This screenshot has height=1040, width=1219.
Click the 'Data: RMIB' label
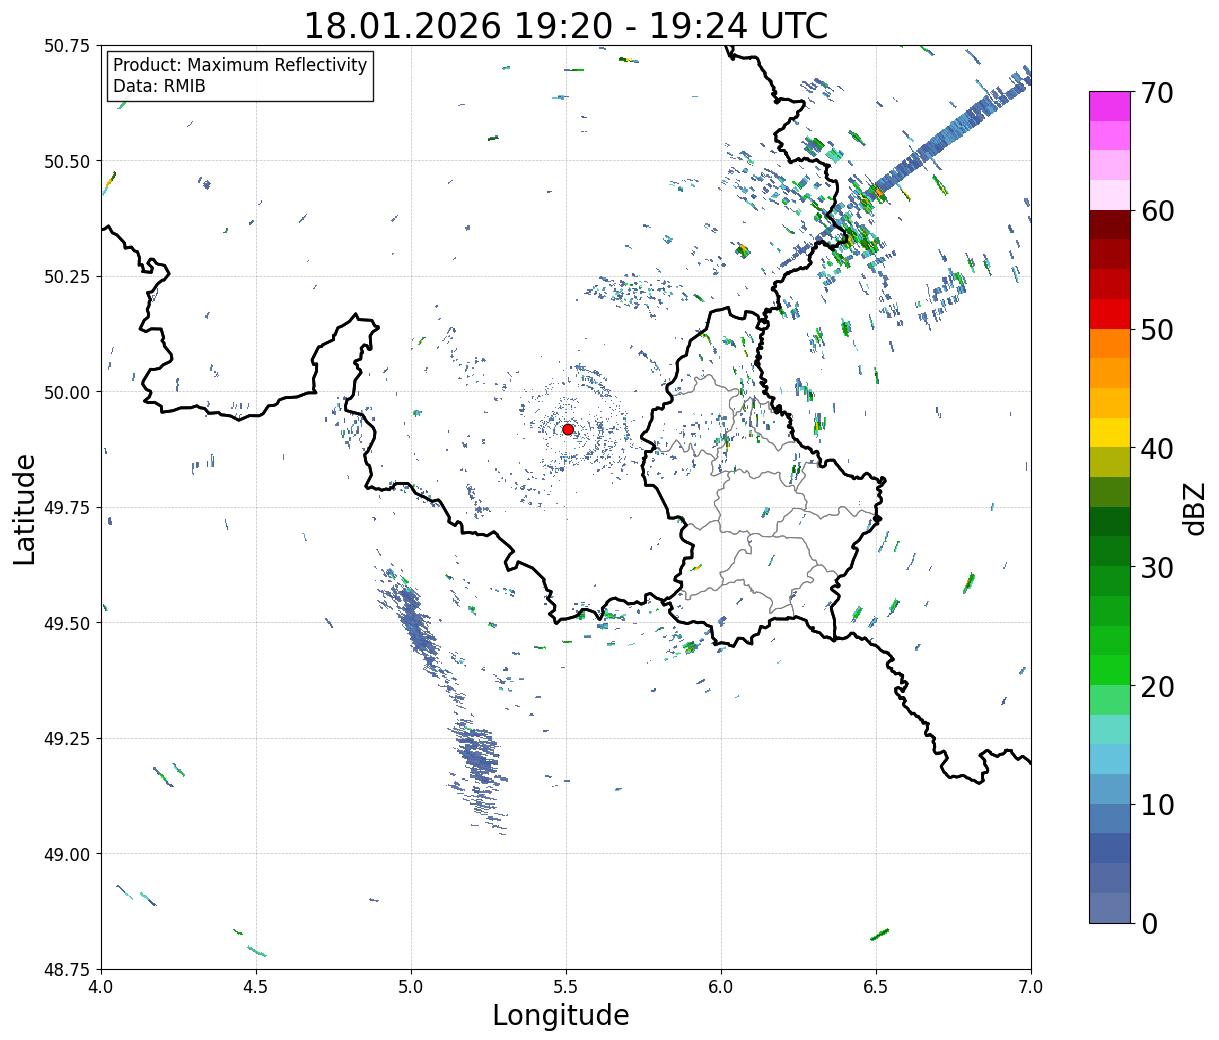(159, 86)
